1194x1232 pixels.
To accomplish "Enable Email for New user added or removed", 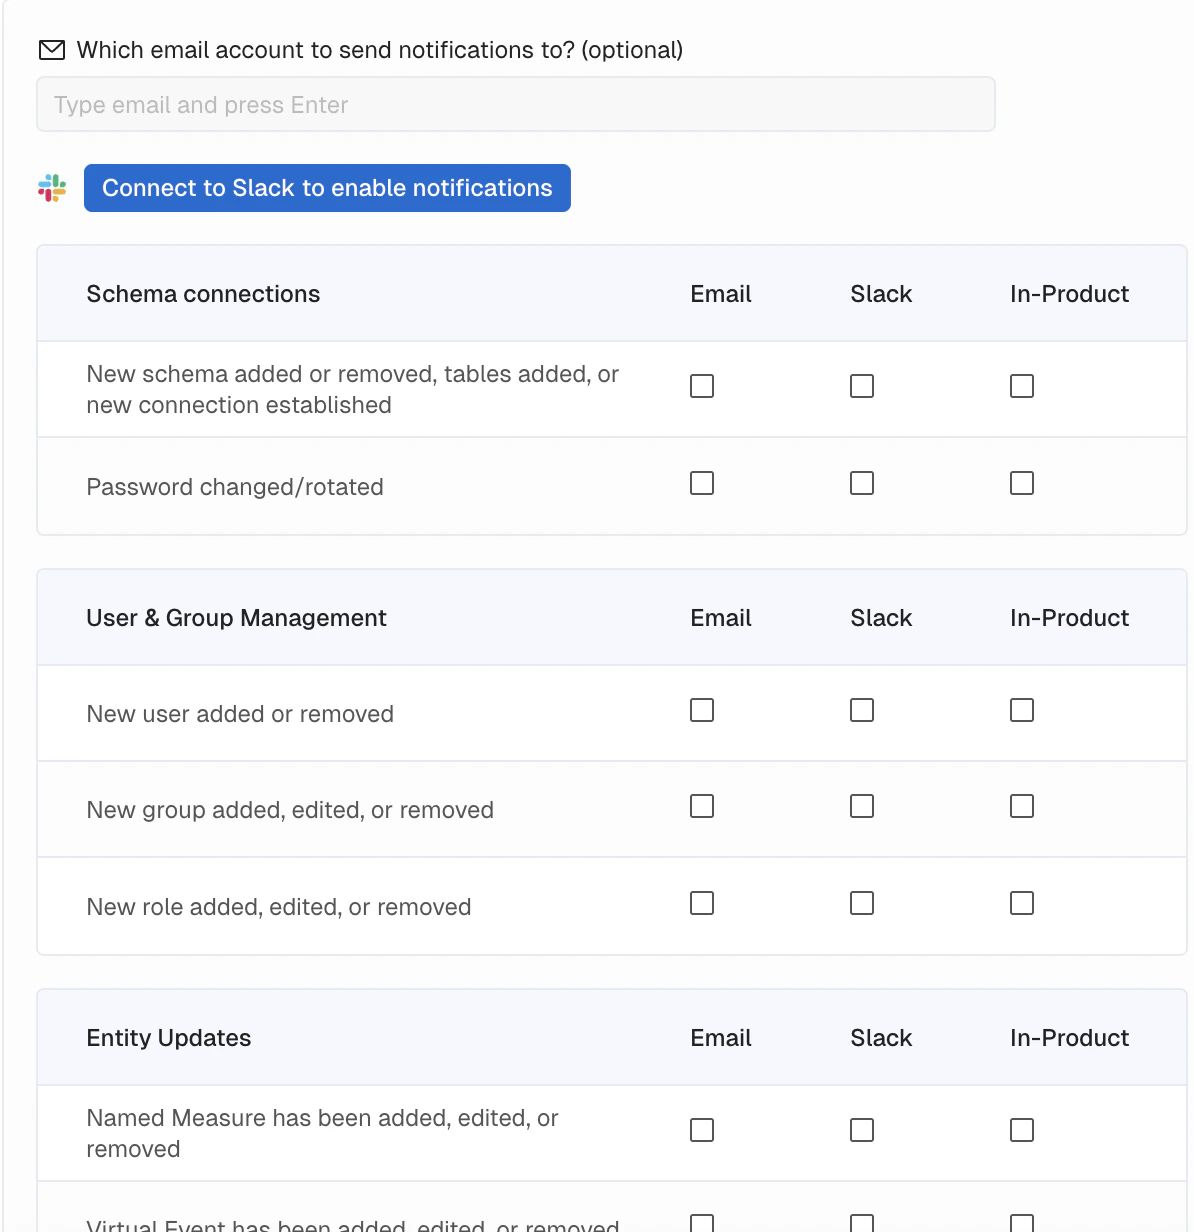I will [x=702, y=710].
